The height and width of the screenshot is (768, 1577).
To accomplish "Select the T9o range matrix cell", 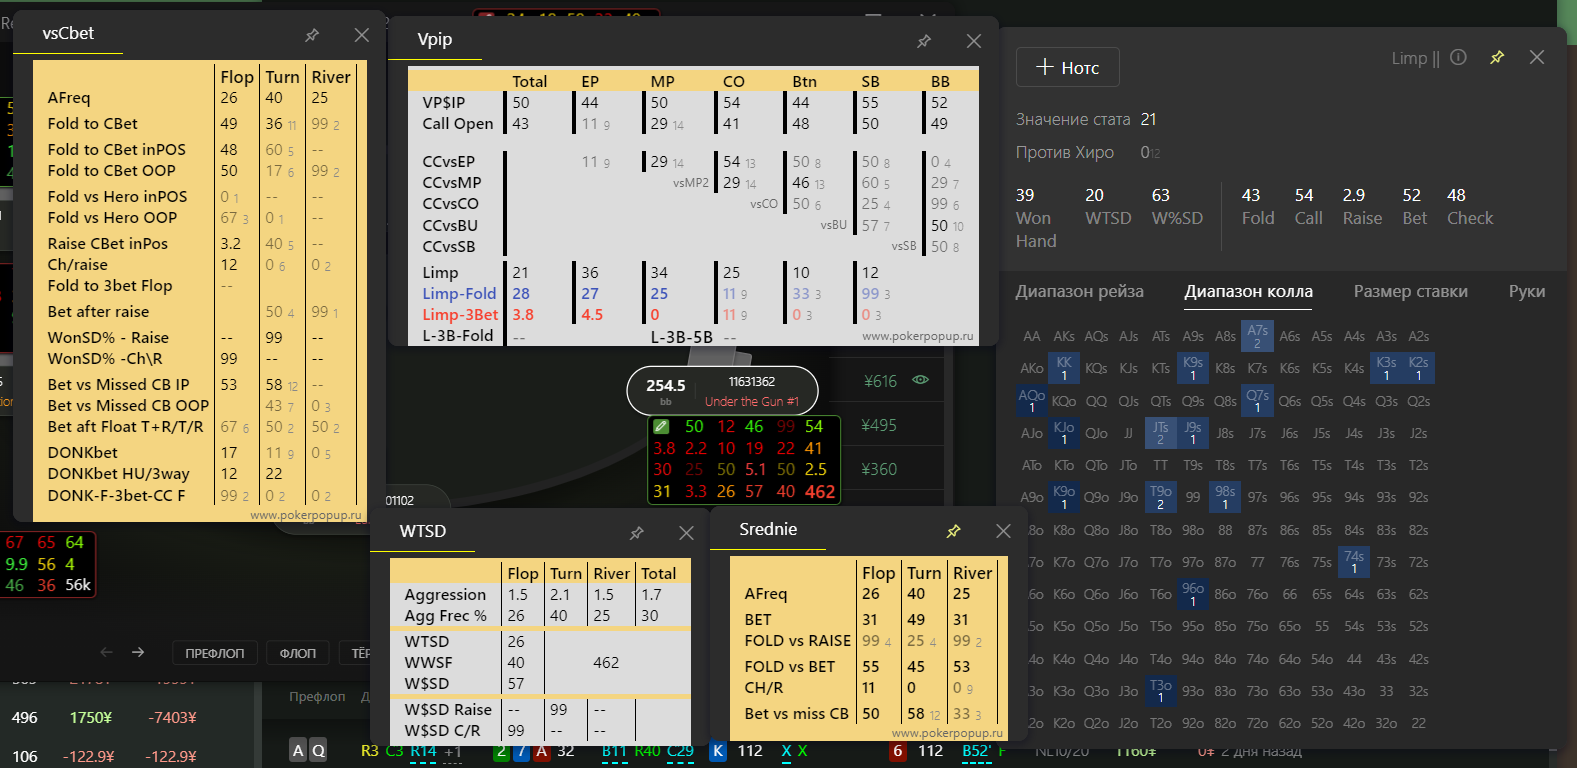I will click(1160, 496).
